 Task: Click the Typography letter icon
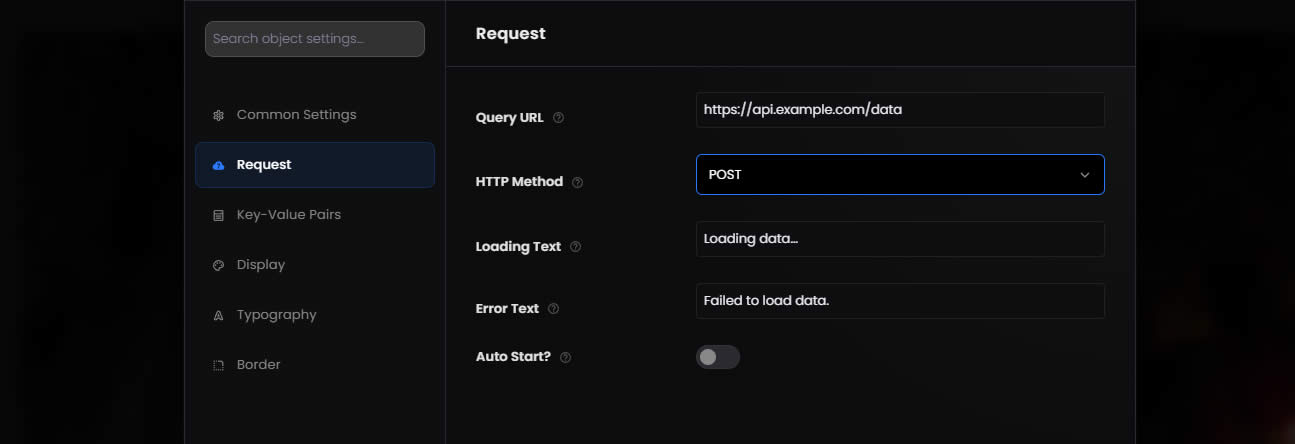point(218,315)
